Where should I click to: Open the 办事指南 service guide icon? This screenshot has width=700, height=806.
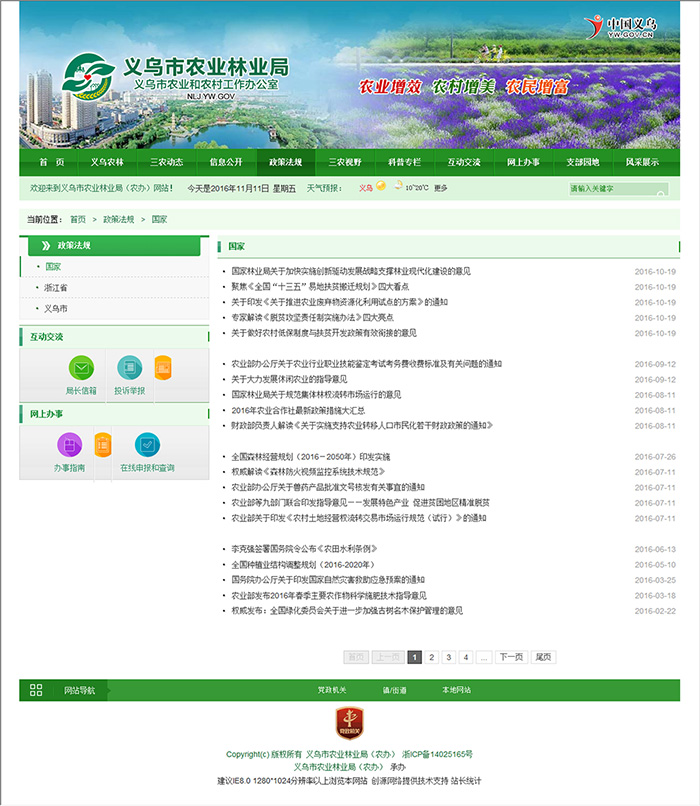(x=69, y=444)
